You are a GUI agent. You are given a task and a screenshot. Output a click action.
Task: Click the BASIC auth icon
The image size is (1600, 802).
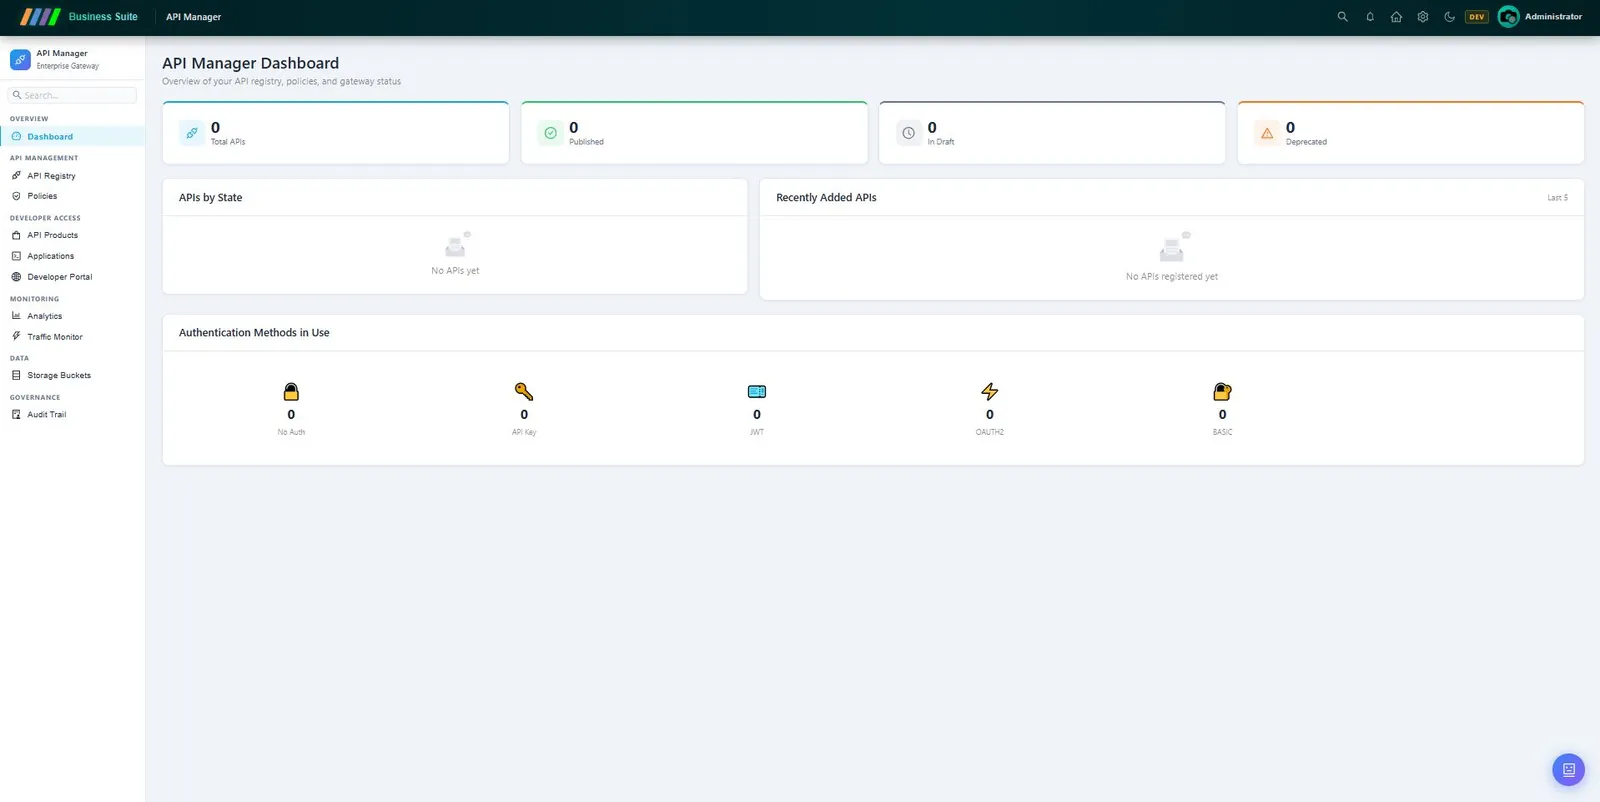pos(1222,391)
